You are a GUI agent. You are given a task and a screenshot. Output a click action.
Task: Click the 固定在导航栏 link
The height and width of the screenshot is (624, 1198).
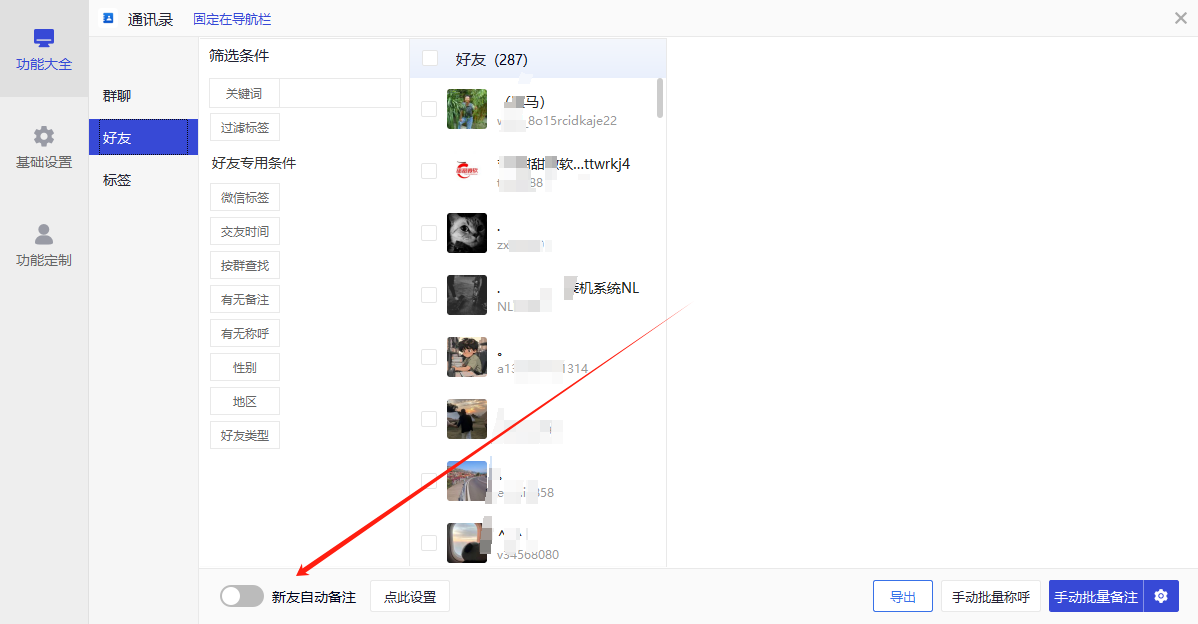pyautogui.click(x=232, y=19)
